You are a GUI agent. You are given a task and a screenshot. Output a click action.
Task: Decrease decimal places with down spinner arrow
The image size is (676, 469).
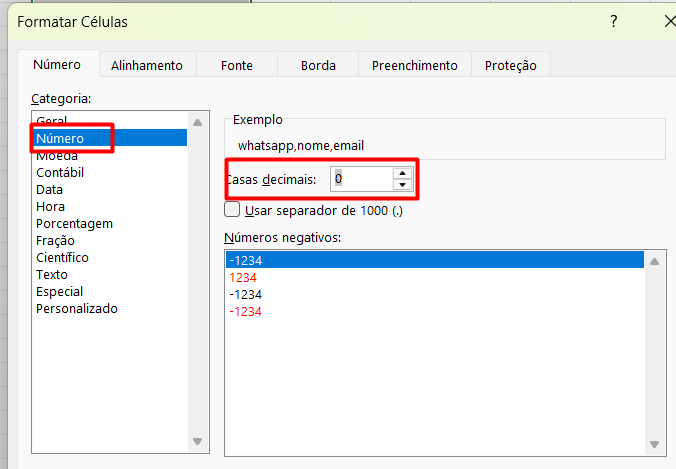[402, 185]
